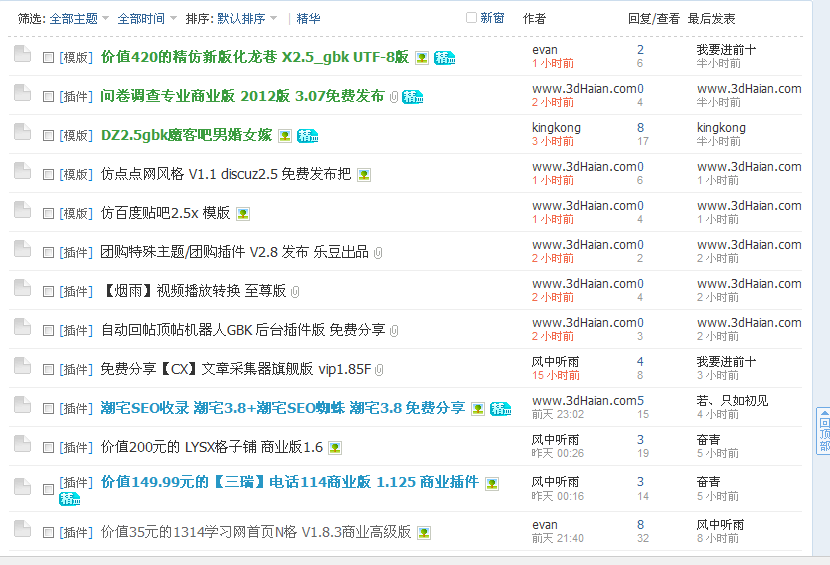Click paperclip attachment icon on 问卷调查专业商业版 thread
The width and height of the screenshot is (830, 565).
[x=394, y=97]
